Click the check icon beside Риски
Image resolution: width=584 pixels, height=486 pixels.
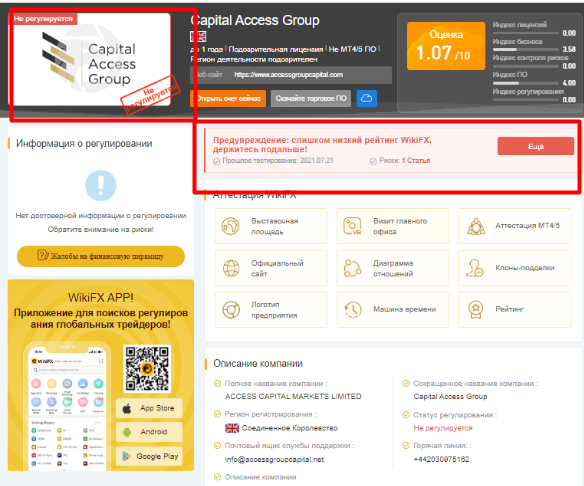tap(373, 161)
